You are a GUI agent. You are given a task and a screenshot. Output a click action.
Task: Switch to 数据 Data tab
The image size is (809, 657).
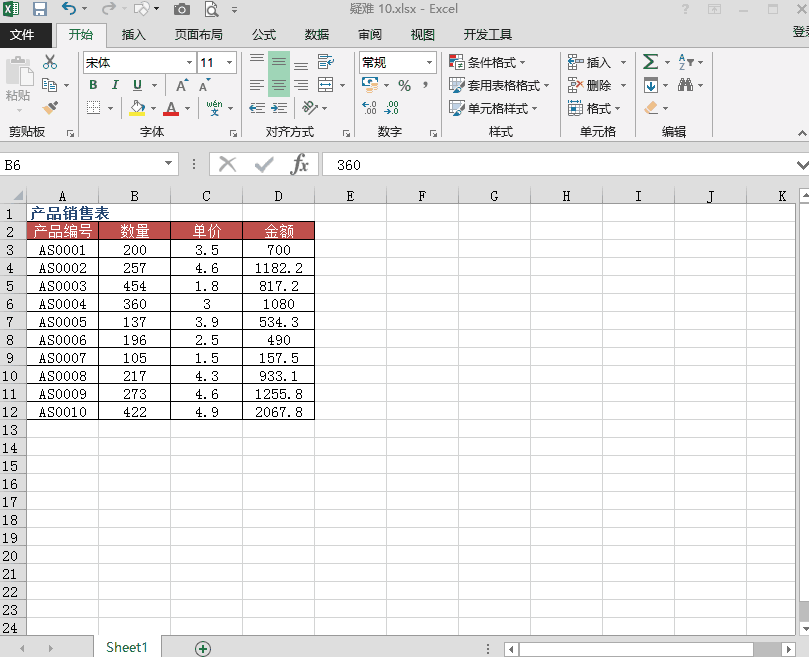pos(316,35)
